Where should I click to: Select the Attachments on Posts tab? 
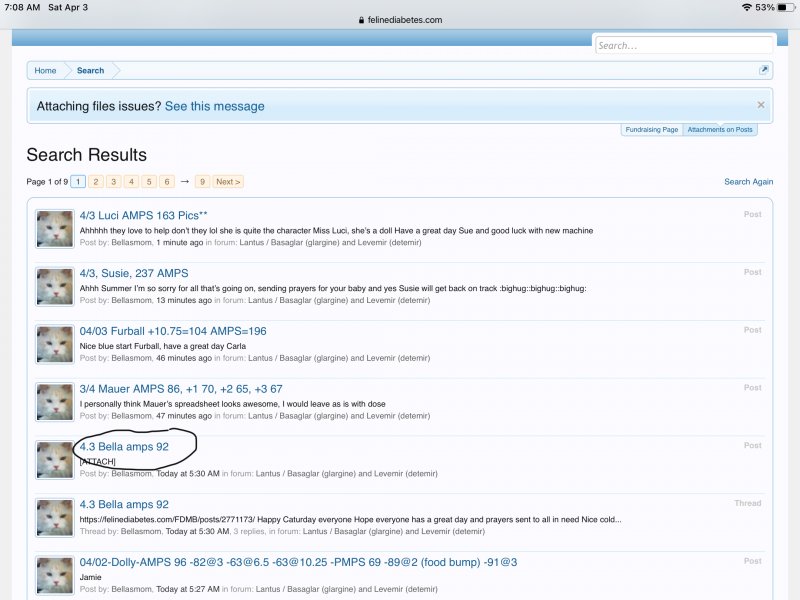click(x=720, y=130)
